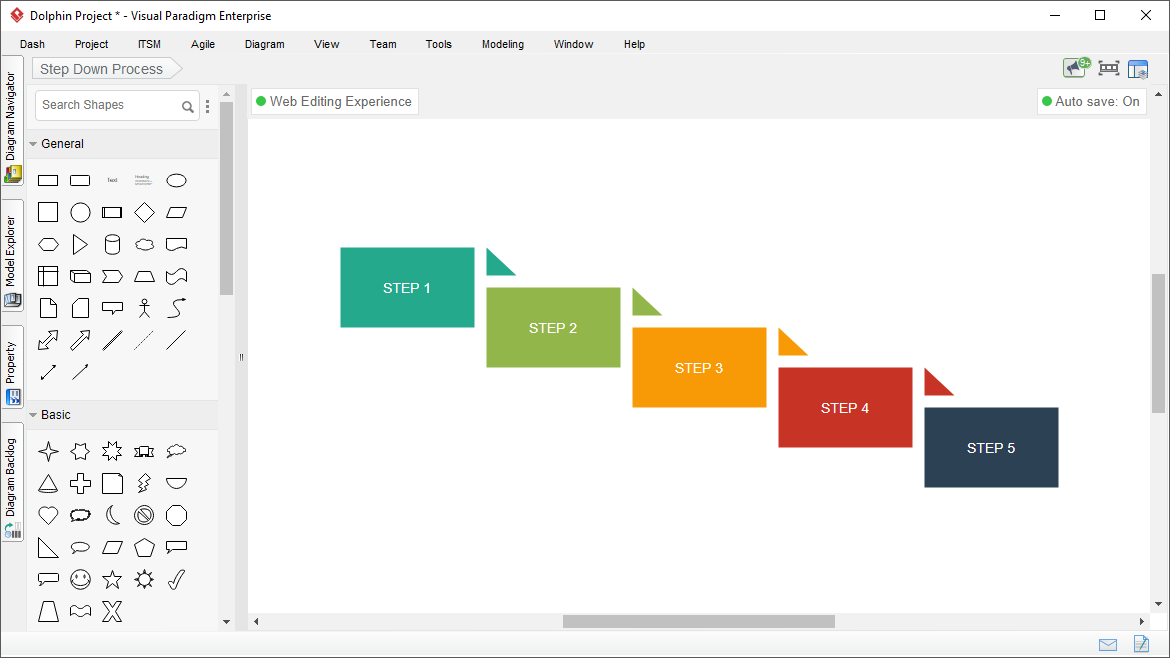Image resolution: width=1170 pixels, height=658 pixels.
Task: Select the octagon shape
Action: (x=176, y=516)
